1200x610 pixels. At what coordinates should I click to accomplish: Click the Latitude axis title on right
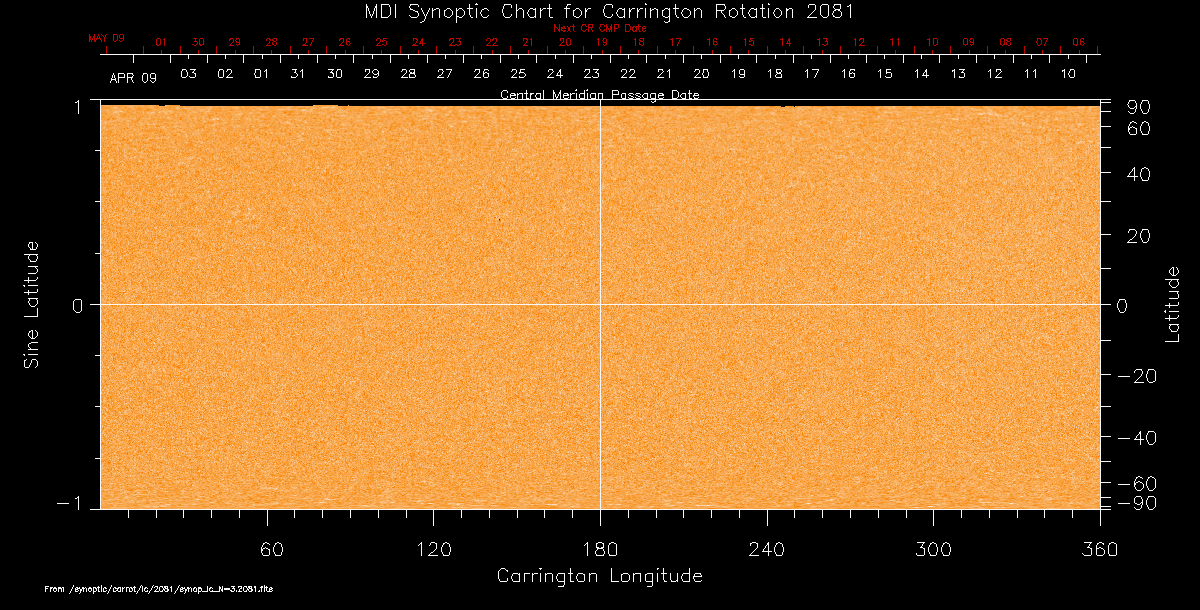coord(1172,304)
